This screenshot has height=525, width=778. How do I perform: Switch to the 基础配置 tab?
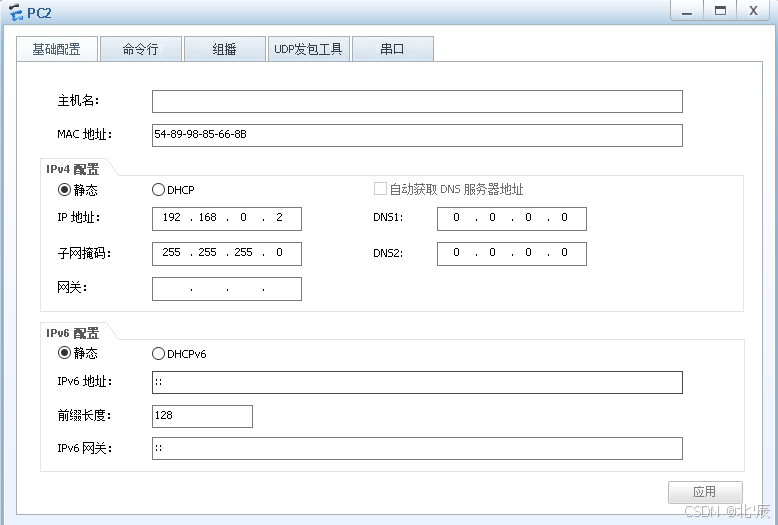pos(57,49)
